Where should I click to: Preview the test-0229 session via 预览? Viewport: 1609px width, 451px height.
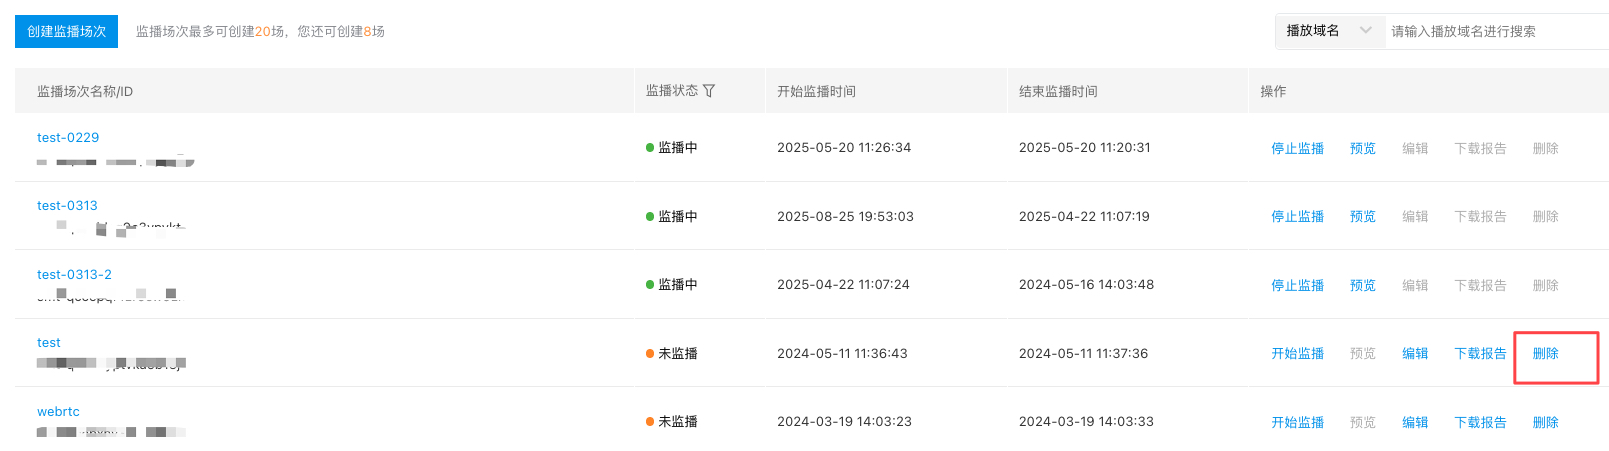tap(1362, 148)
